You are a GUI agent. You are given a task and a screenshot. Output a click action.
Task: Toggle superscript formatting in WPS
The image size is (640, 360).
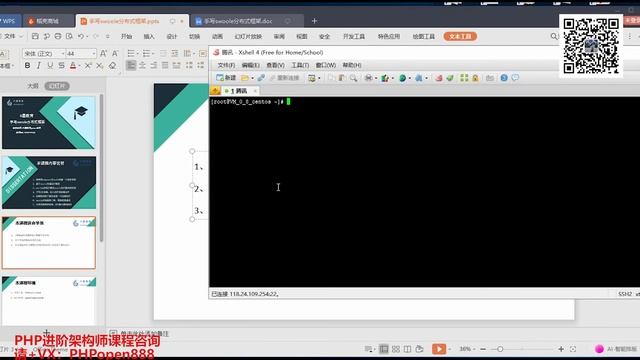point(88,65)
